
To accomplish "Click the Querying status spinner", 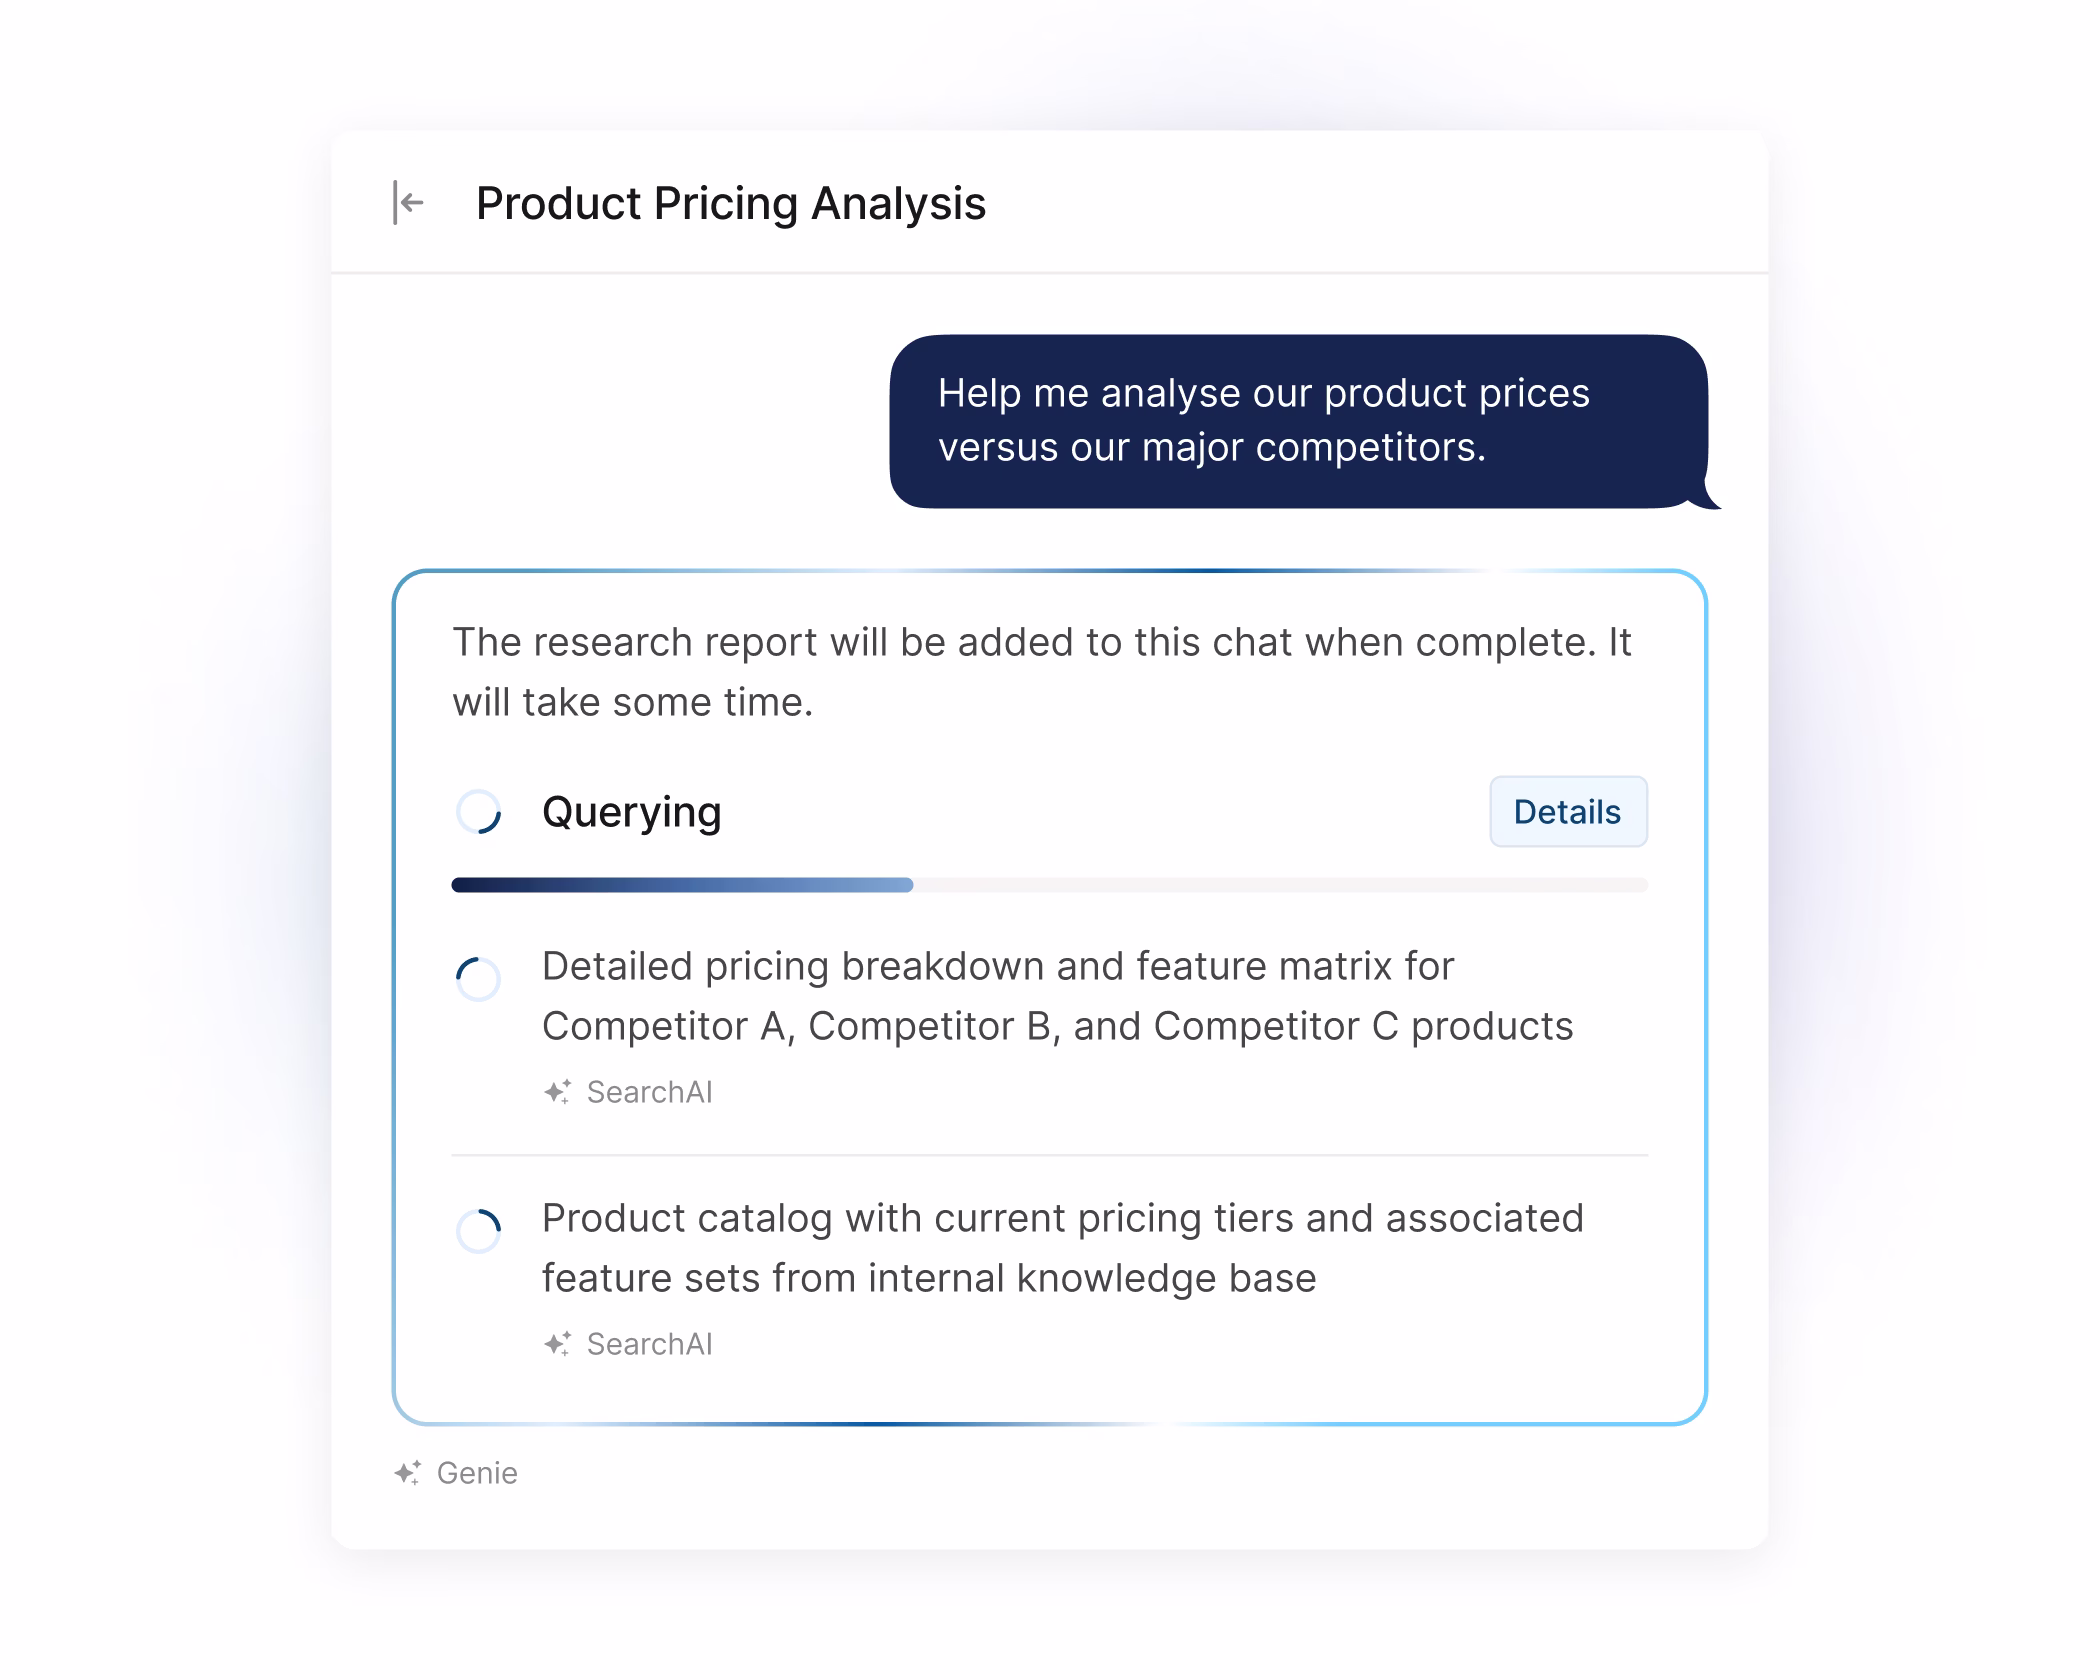I will tap(479, 811).
